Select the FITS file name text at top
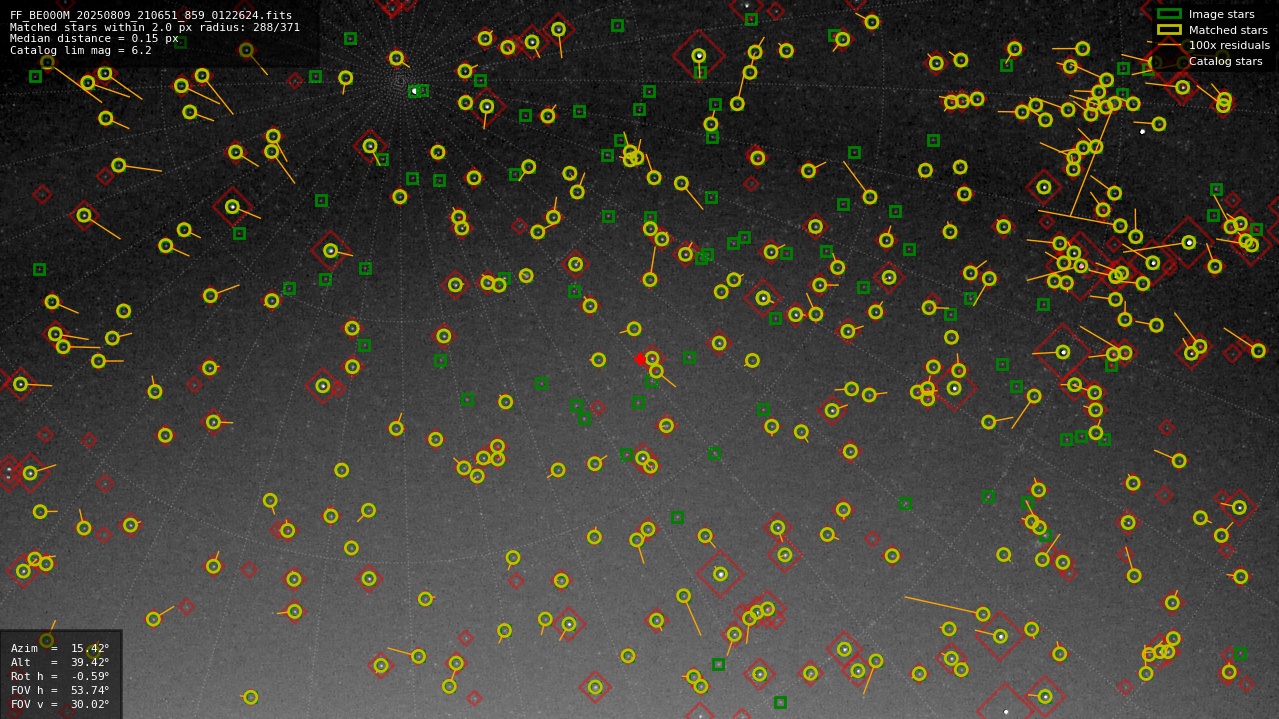The width and height of the screenshot is (1279, 719). point(151,15)
